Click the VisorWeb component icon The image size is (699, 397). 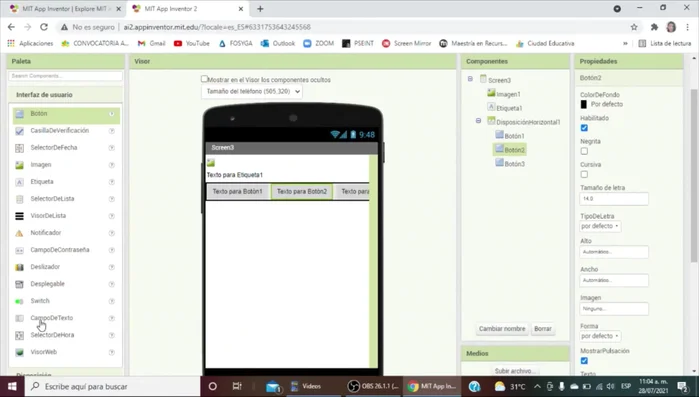20,352
